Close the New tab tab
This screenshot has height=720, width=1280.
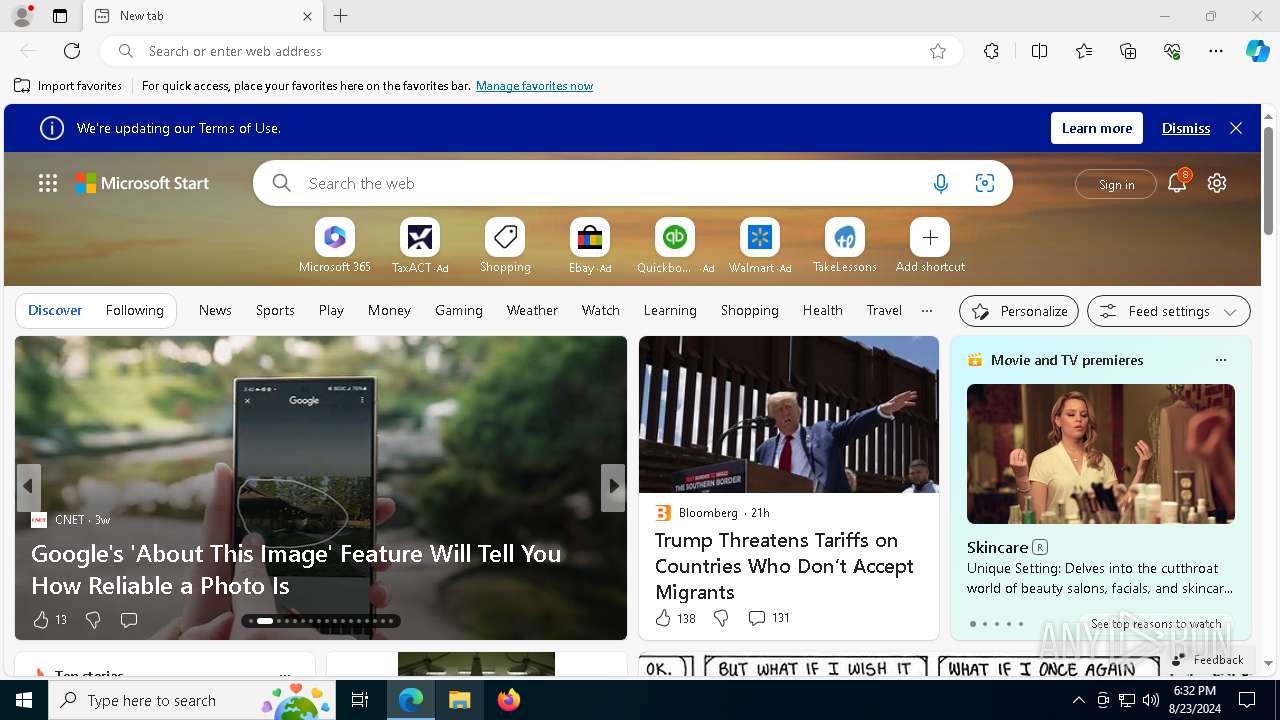pyautogui.click(x=308, y=16)
